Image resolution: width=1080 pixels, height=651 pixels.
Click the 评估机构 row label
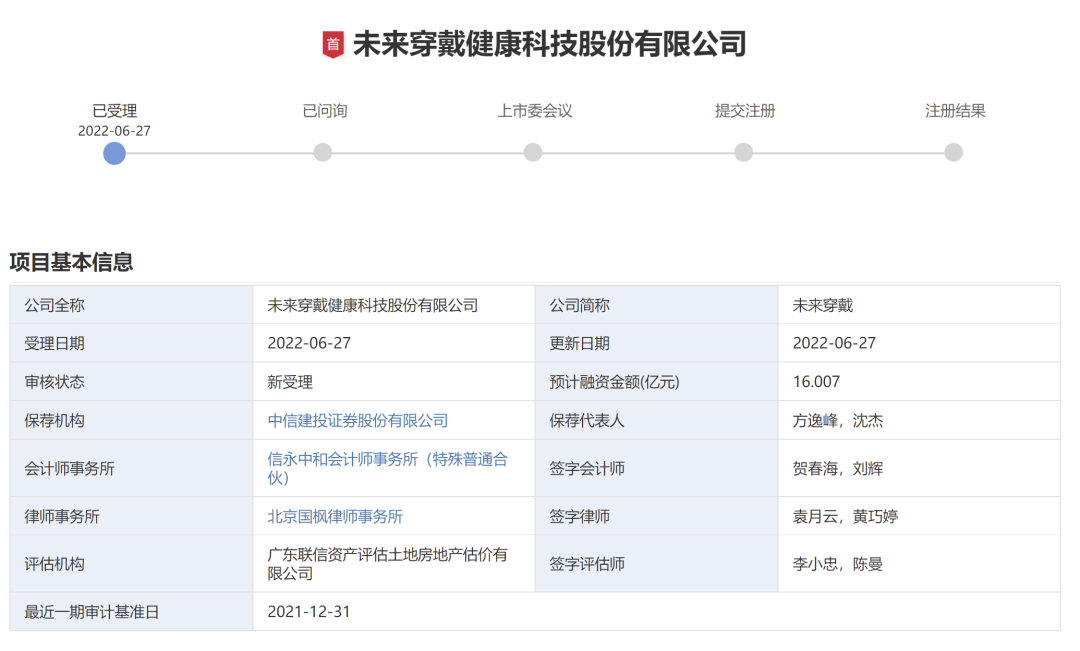pyautogui.click(x=54, y=564)
